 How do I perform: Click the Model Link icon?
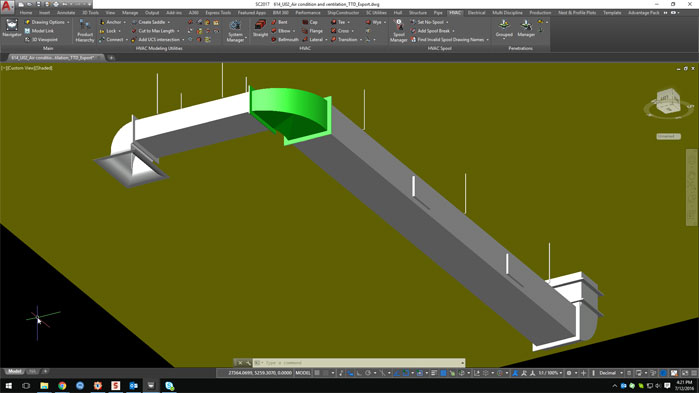(28, 31)
